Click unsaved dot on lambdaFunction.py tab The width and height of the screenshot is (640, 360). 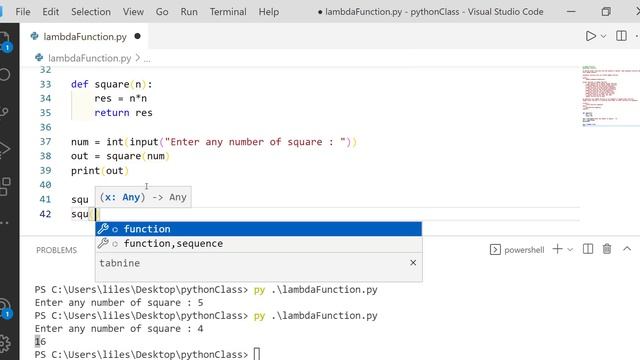click(138, 36)
